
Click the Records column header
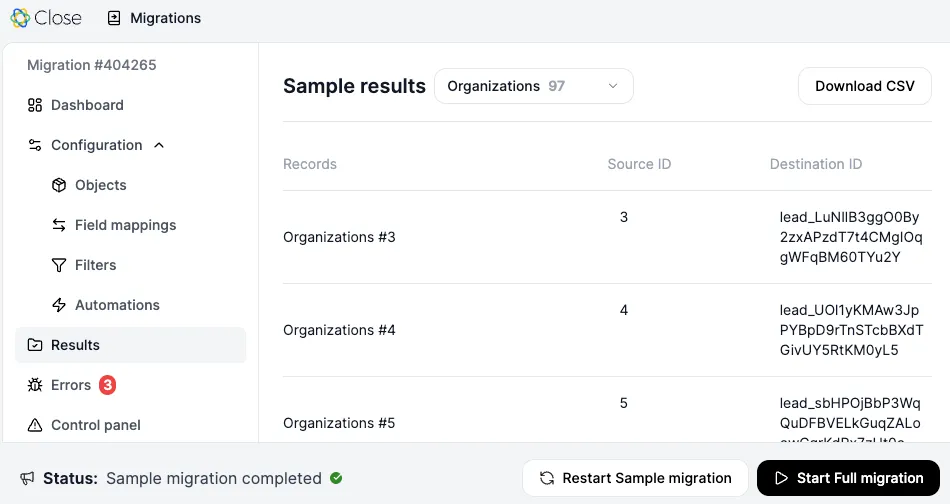310,164
